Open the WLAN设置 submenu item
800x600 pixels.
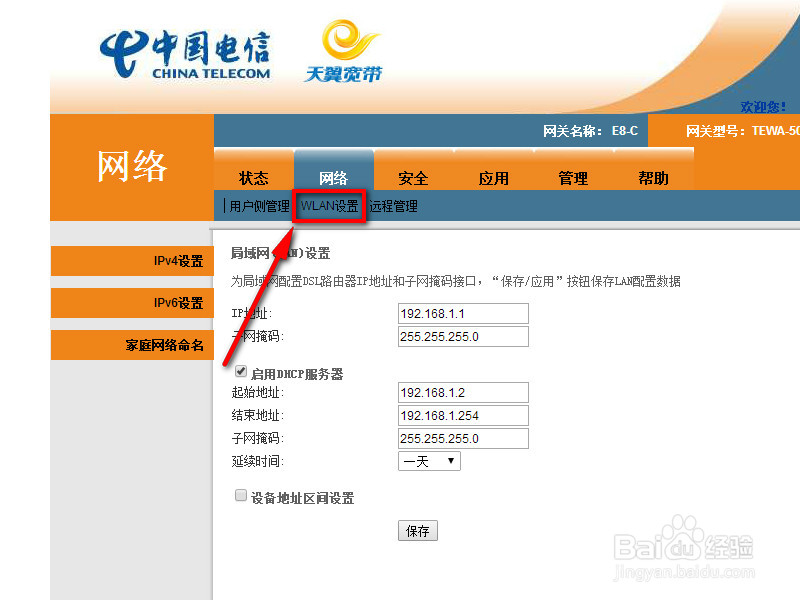330,206
